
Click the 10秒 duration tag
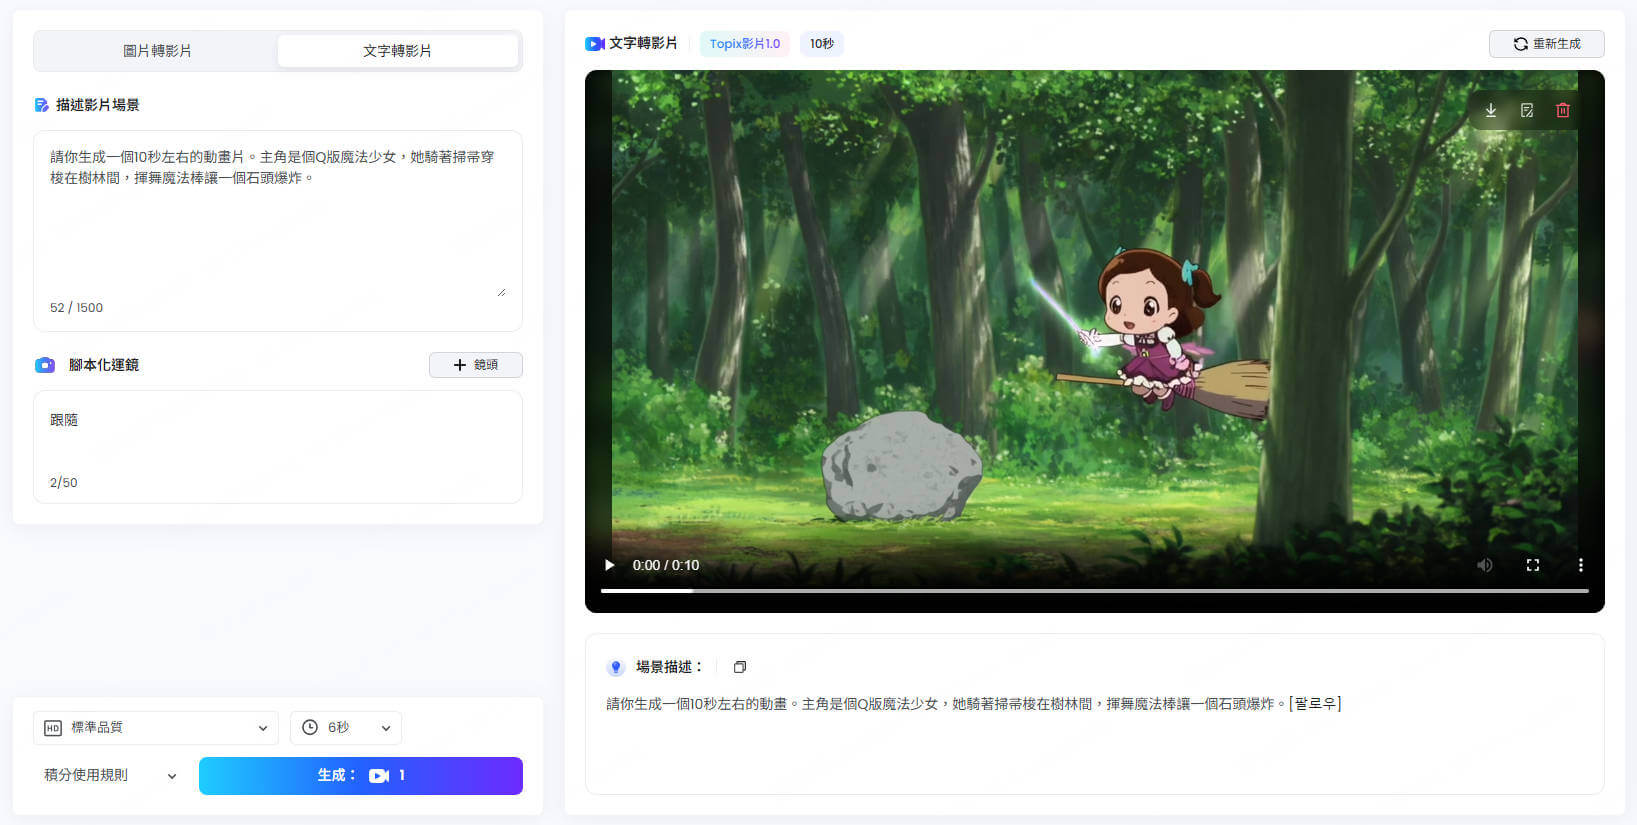(822, 44)
